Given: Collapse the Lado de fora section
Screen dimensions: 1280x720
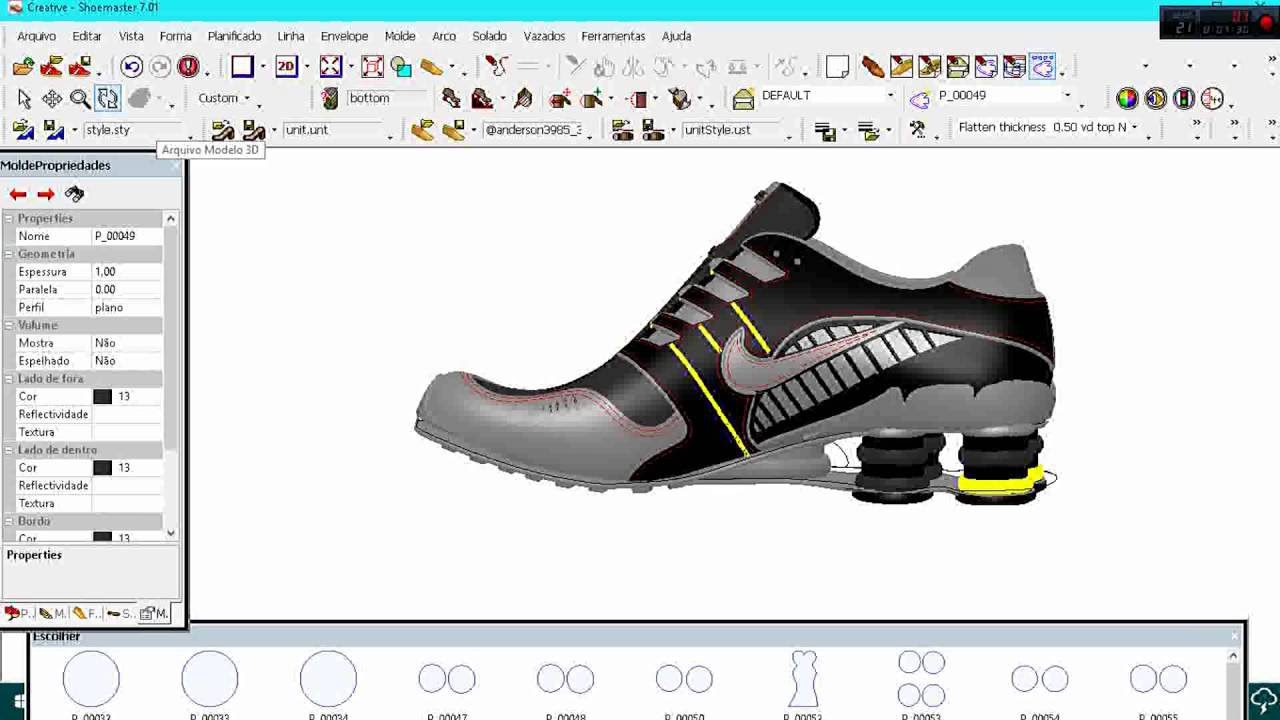Looking at the screenshot, I should point(9,379).
